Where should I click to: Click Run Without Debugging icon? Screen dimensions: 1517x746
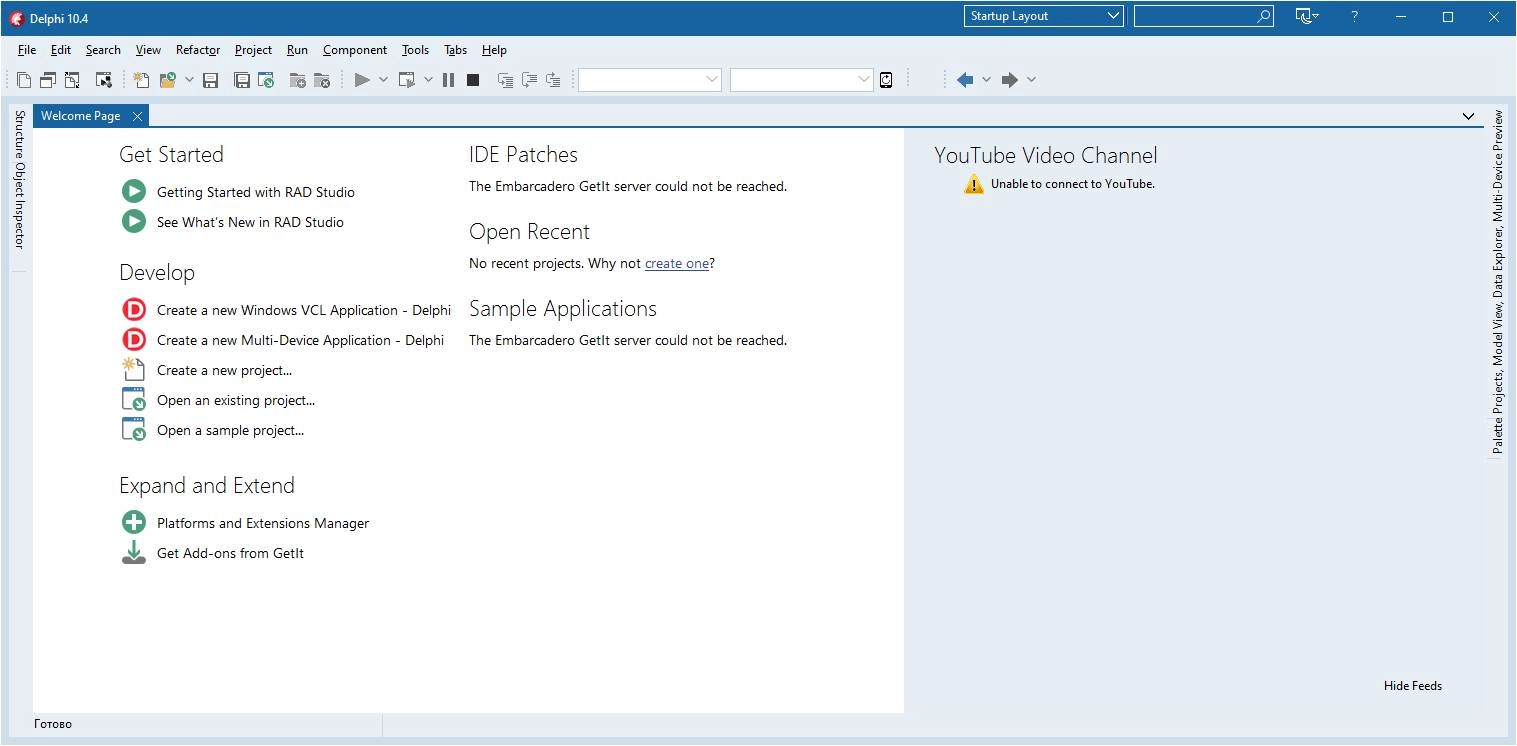[407, 80]
